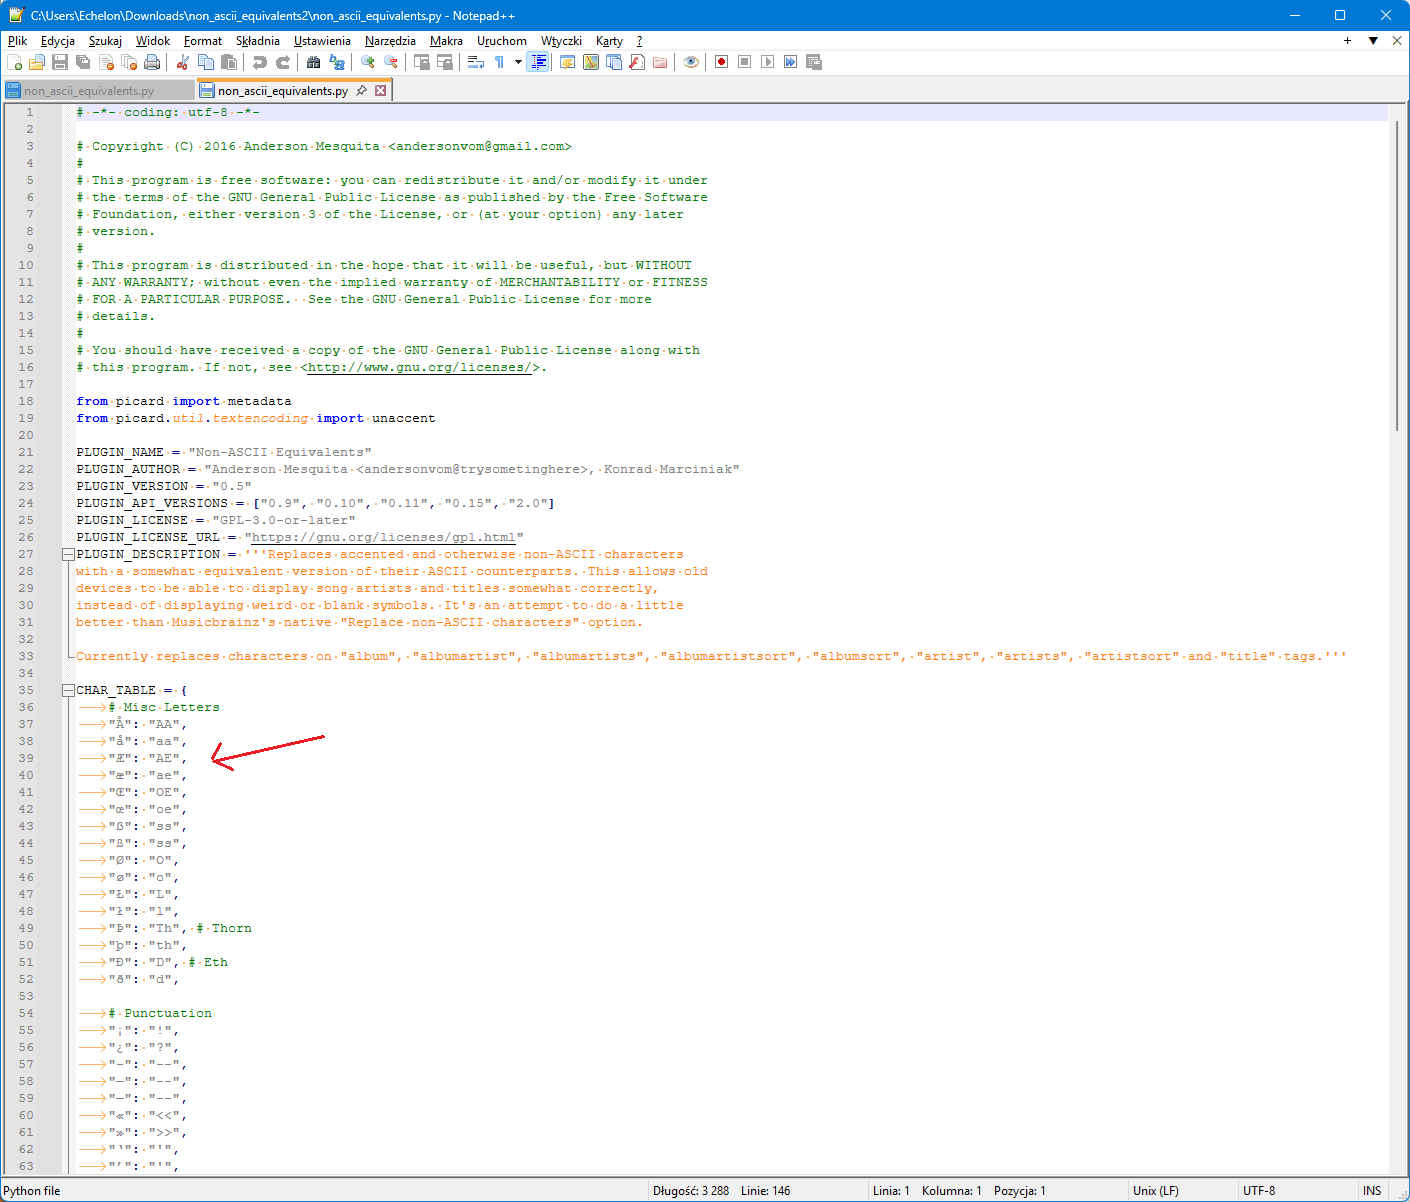Click the Zoom in magnifier icon

(x=368, y=62)
